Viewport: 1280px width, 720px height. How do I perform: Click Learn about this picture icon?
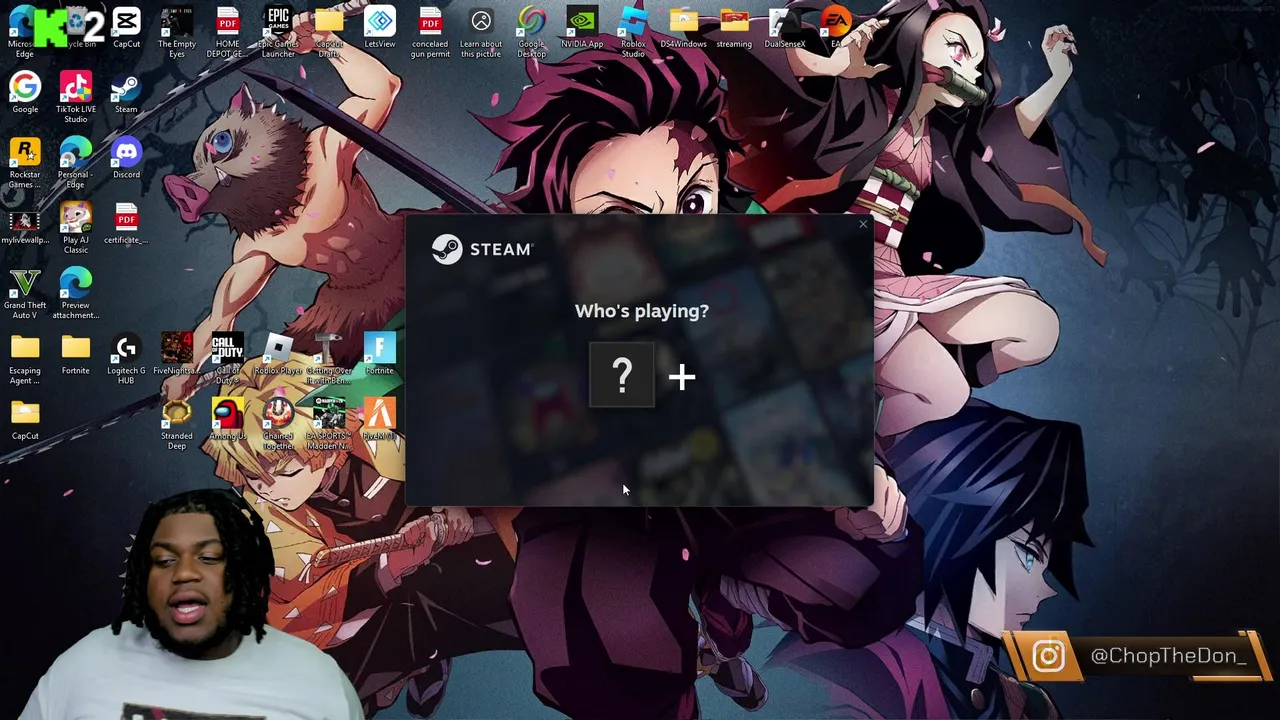coord(481,33)
